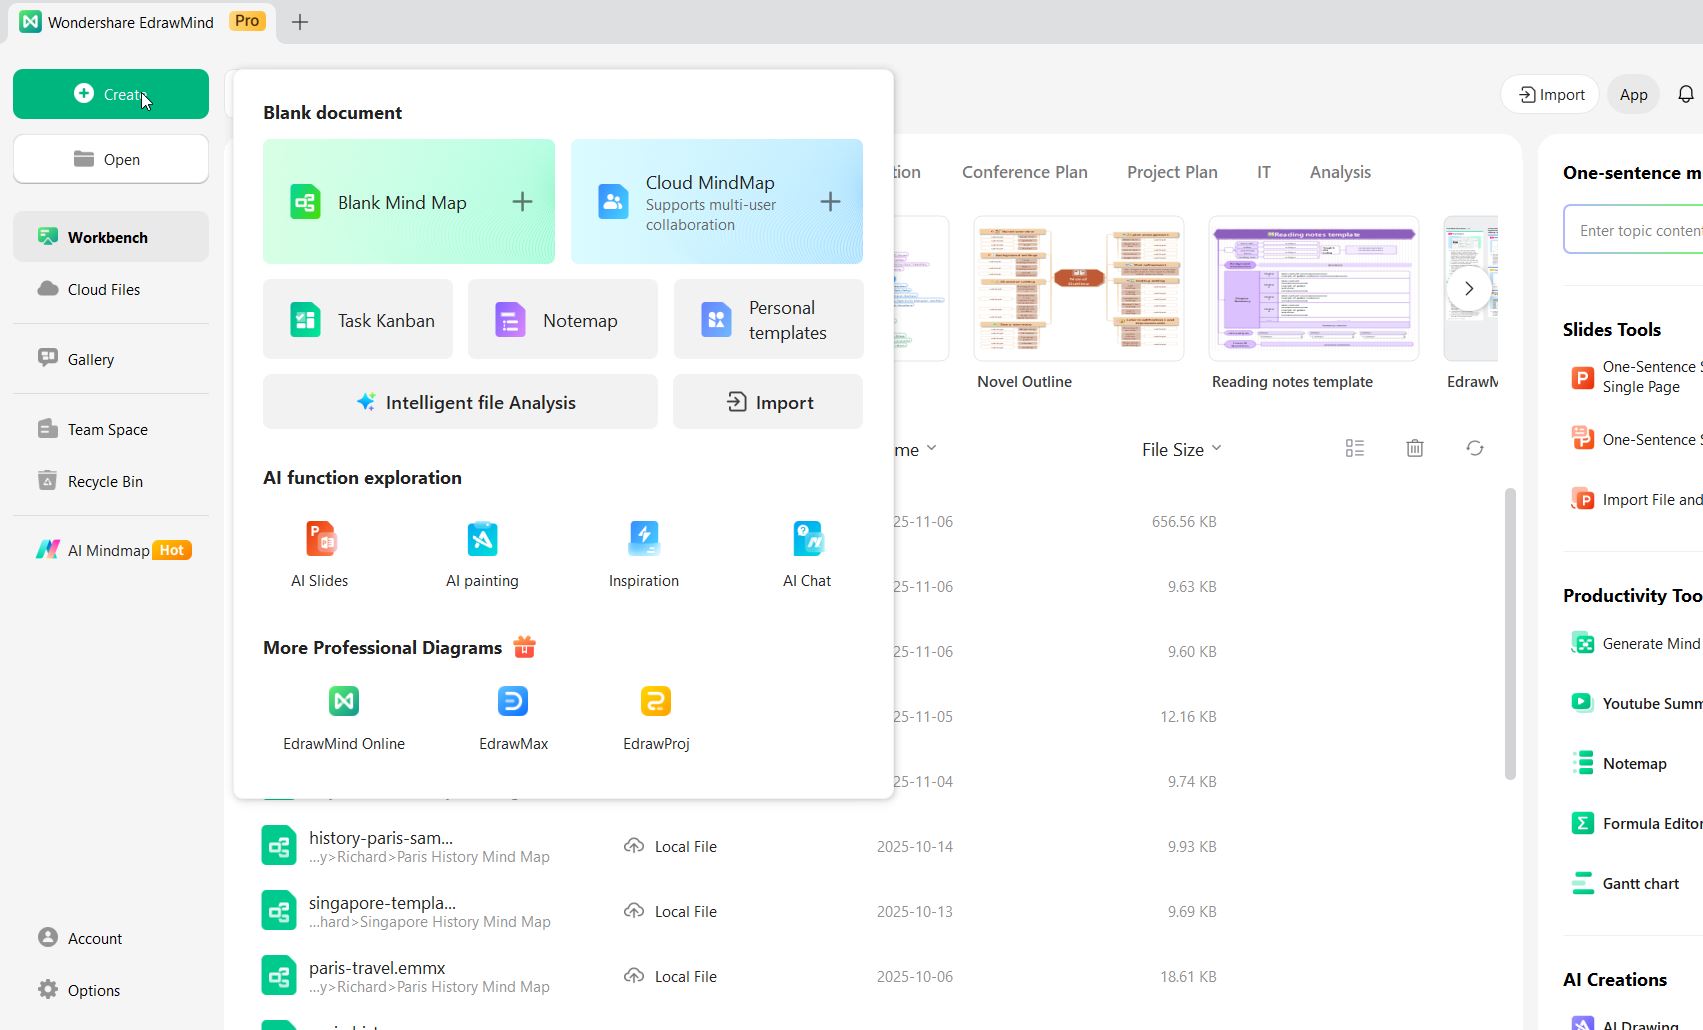Open Personal templates
The image size is (1703, 1030).
pyautogui.click(x=768, y=320)
